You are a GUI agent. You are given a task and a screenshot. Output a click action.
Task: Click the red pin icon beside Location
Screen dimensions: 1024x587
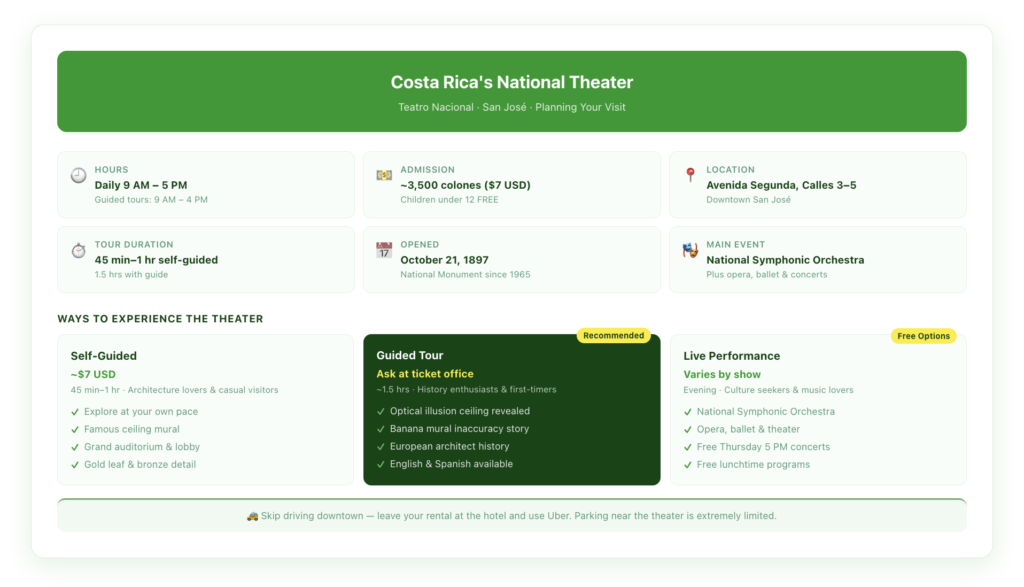click(690, 174)
